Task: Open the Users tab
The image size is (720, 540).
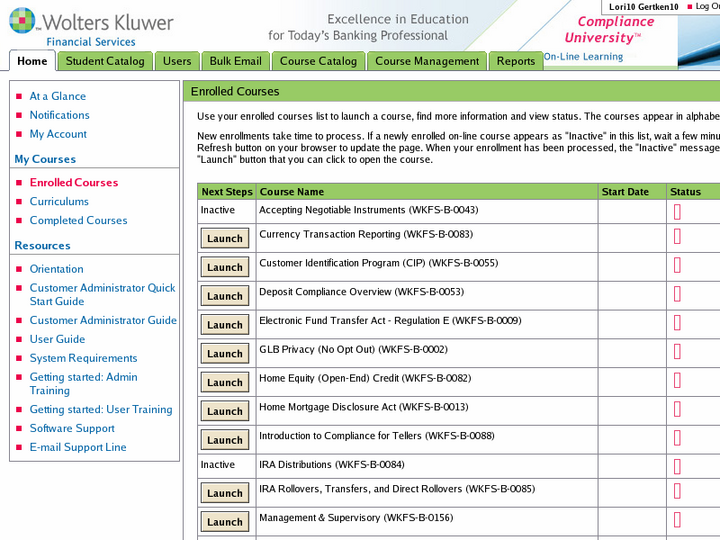Action: (177, 61)
